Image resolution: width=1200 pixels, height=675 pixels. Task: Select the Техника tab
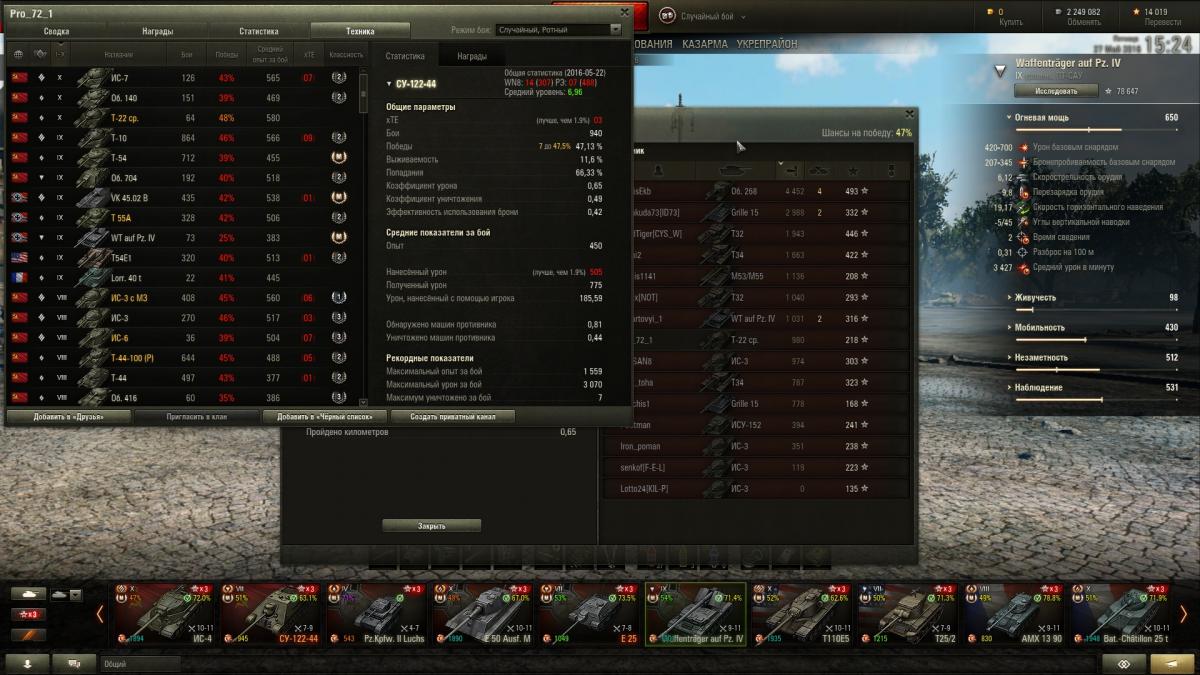coord(360,31)
